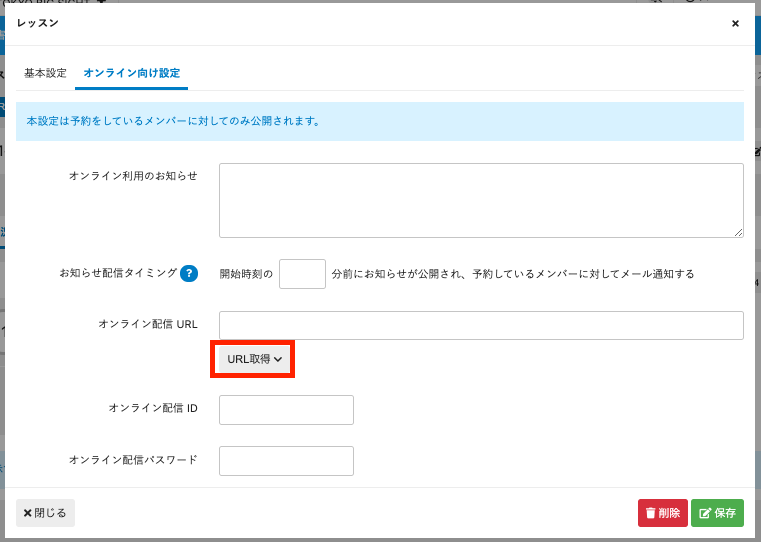Focus the オンライン利用のお知らせ text area
The height and width of the screenshot is (542, 761).
(480, 200)
